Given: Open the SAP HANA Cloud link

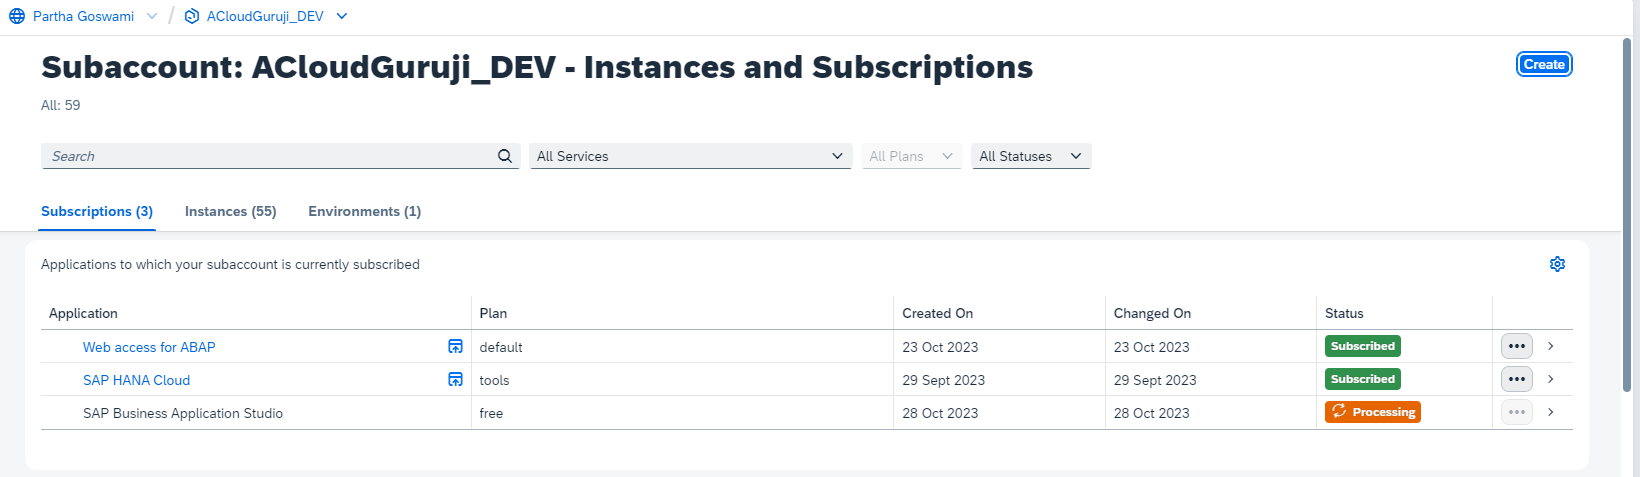Looking at the screenshot, I should tap(136, 380).
